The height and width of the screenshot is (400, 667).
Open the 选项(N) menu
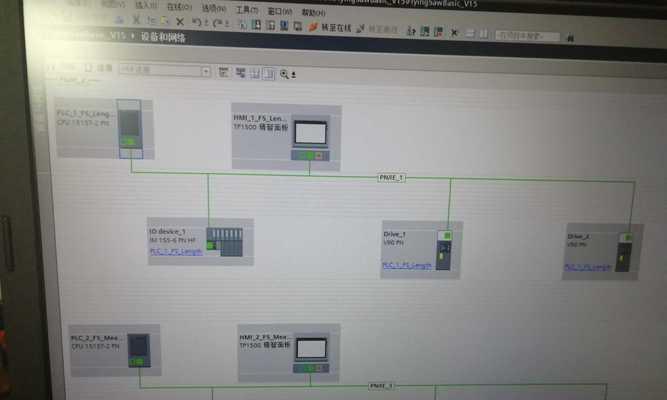214,8
